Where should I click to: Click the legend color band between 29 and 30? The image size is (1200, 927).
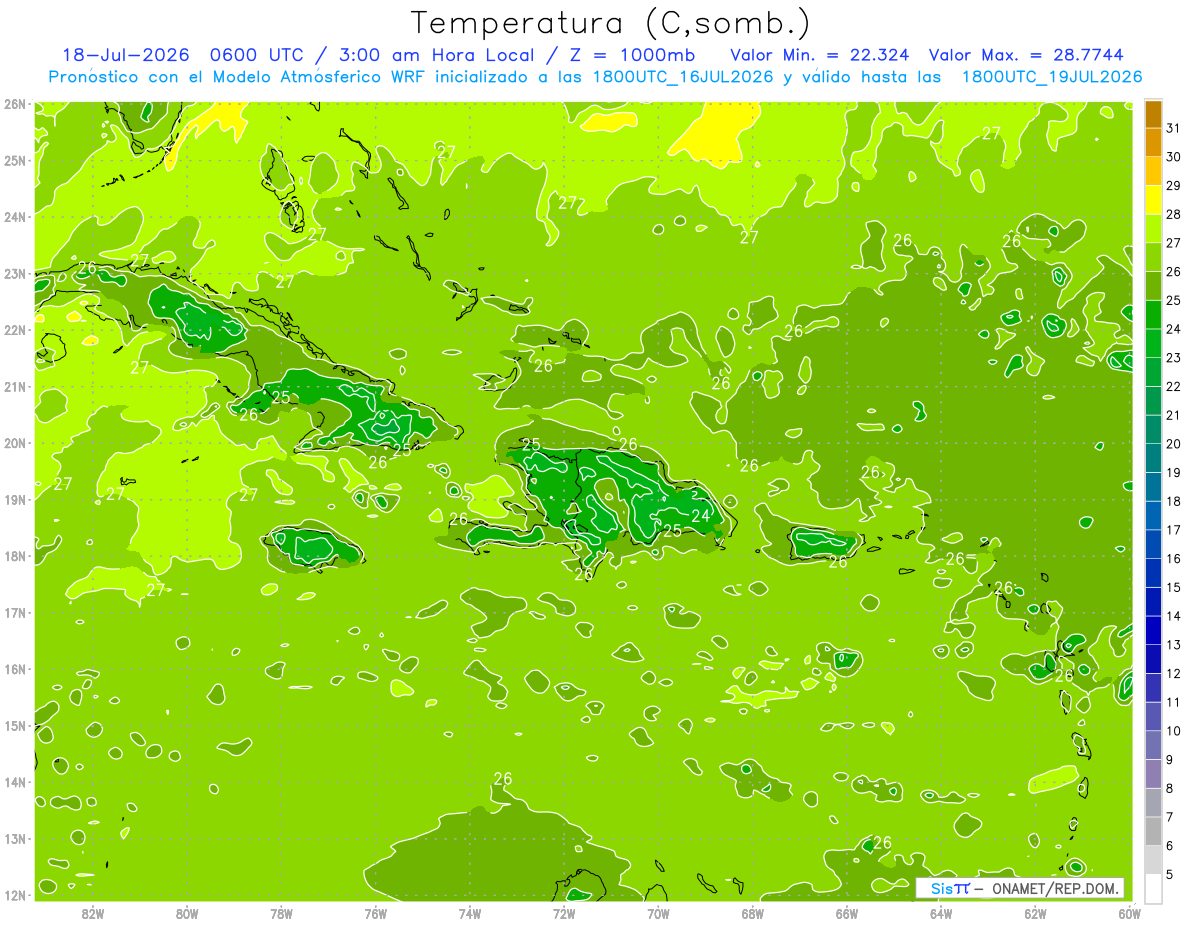[x=1154, y=171]
